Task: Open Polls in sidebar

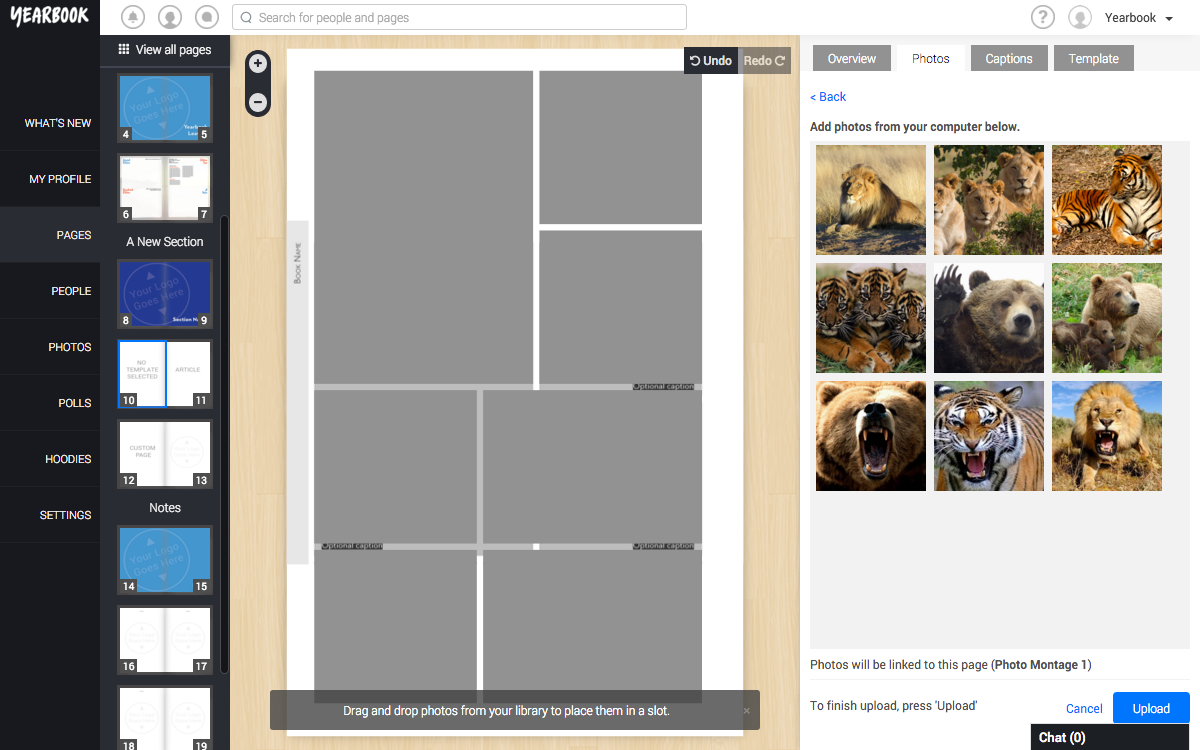Action: pos(50,403)
